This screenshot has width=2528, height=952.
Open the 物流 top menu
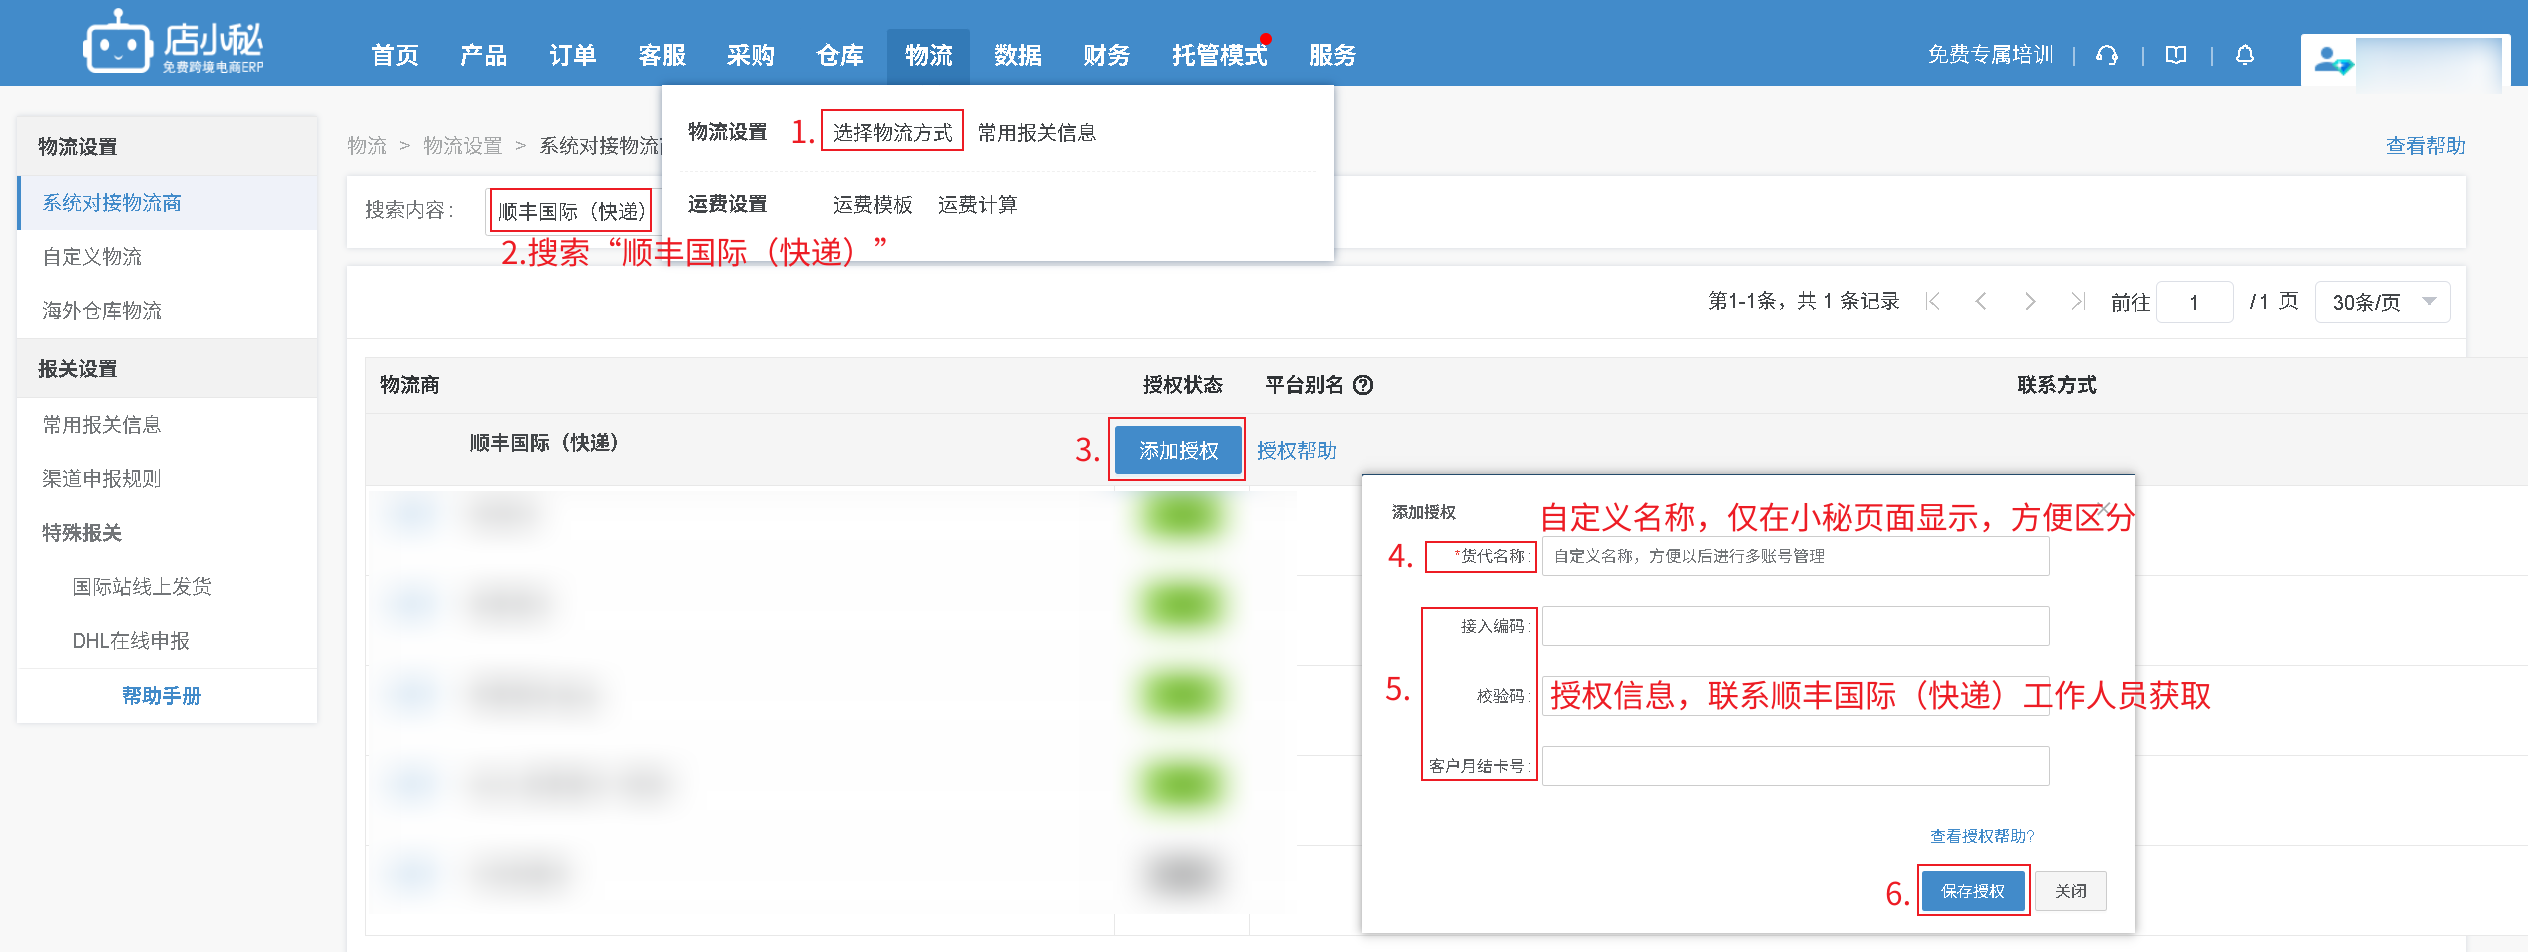(928, 55)
